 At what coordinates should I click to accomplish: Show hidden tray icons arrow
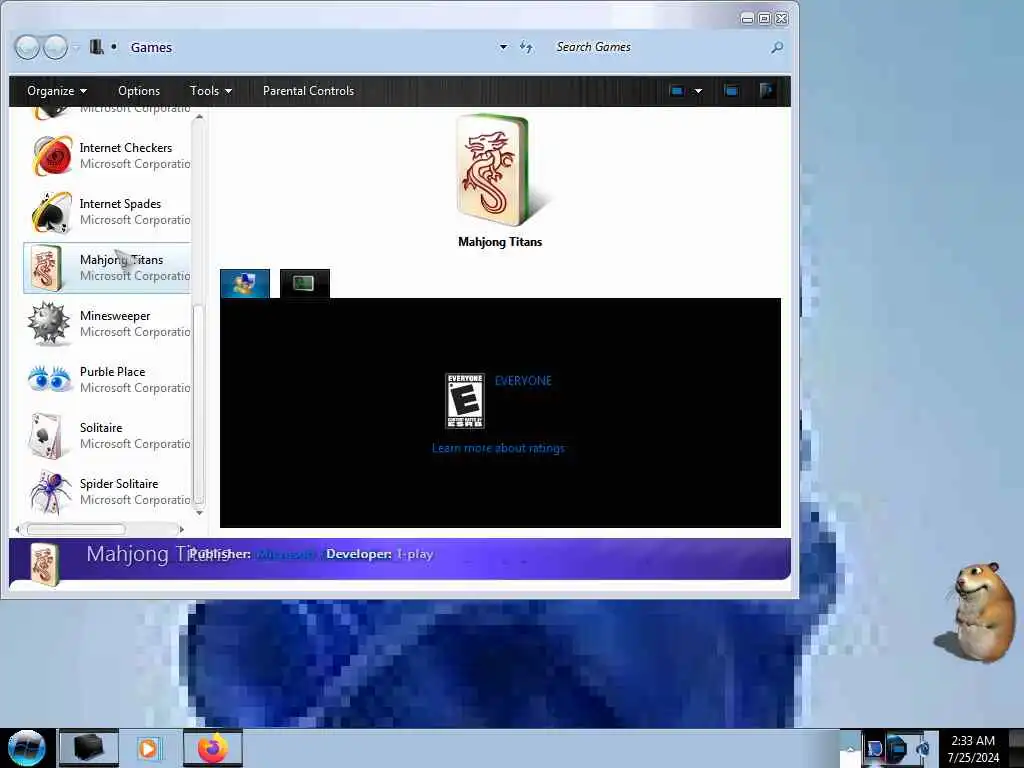850,748
